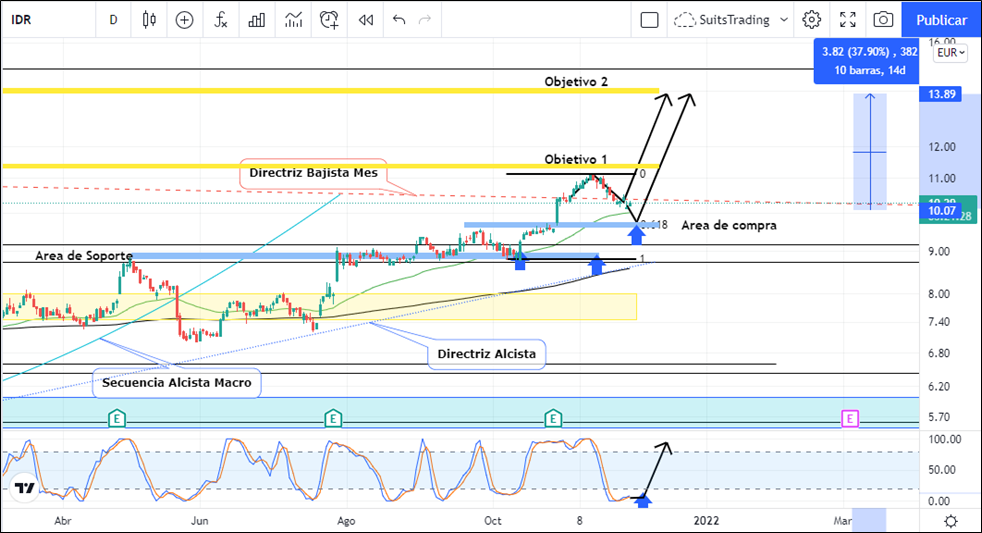This screenshot has width=982, height=533.
Task: Create an alert with the clock icon
Action: (x=329, y=19)
